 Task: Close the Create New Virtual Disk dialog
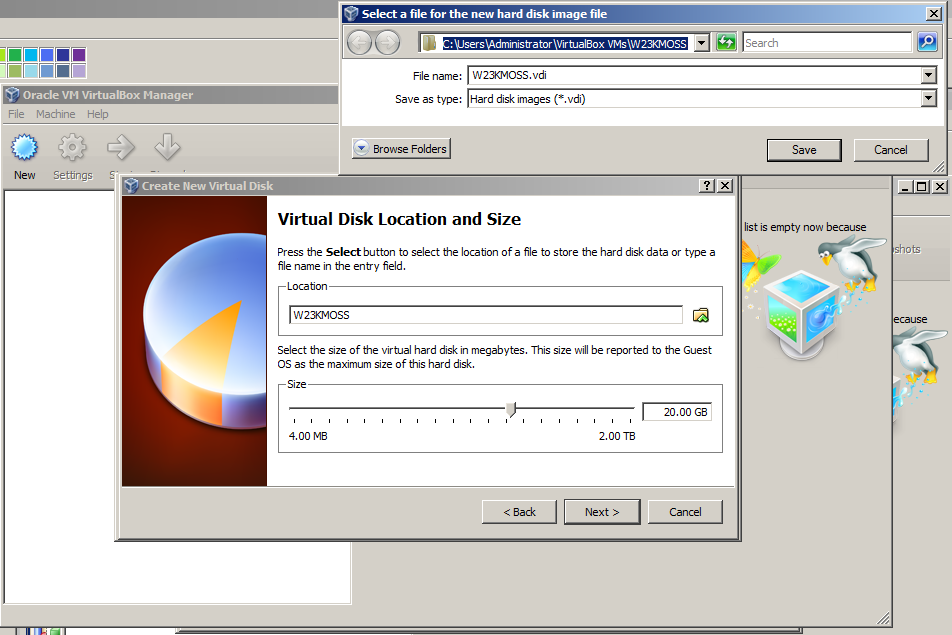point(725,186)
